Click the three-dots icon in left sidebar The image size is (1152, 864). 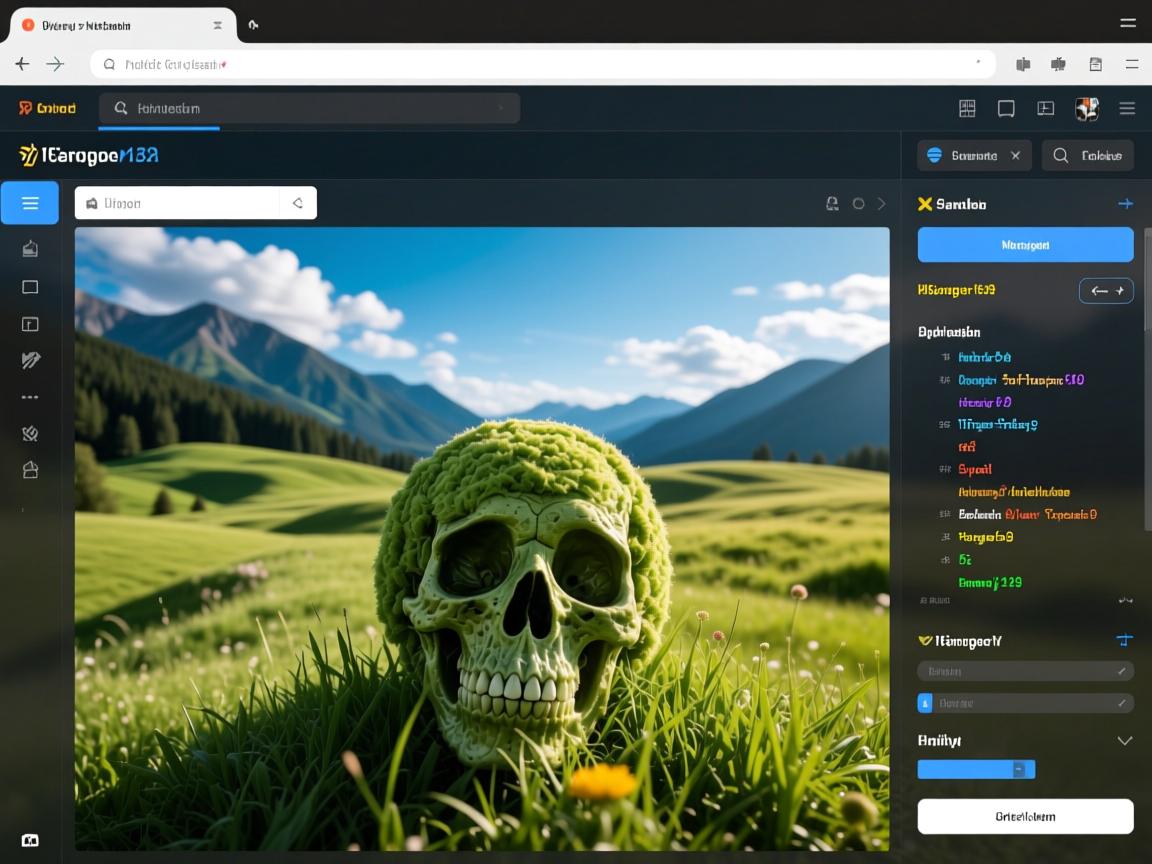click(30, 397)
